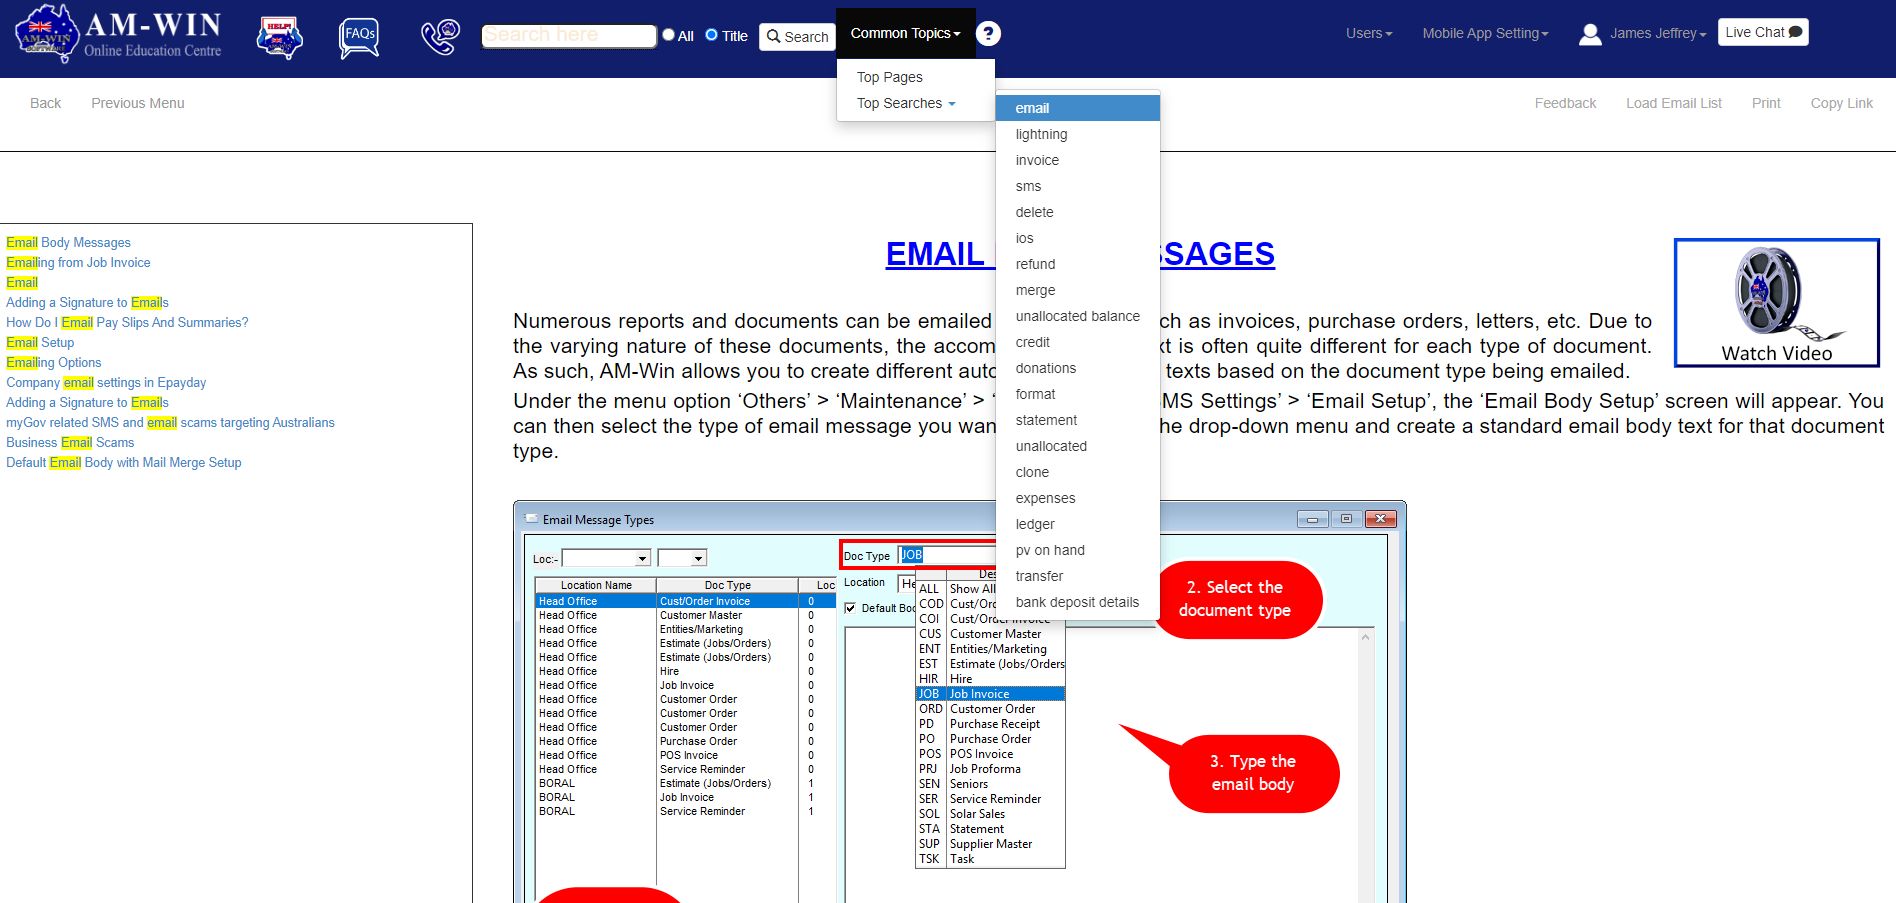Click Copy Link
Screen dimensions: 1896x903
click(x=1841, y=103)
